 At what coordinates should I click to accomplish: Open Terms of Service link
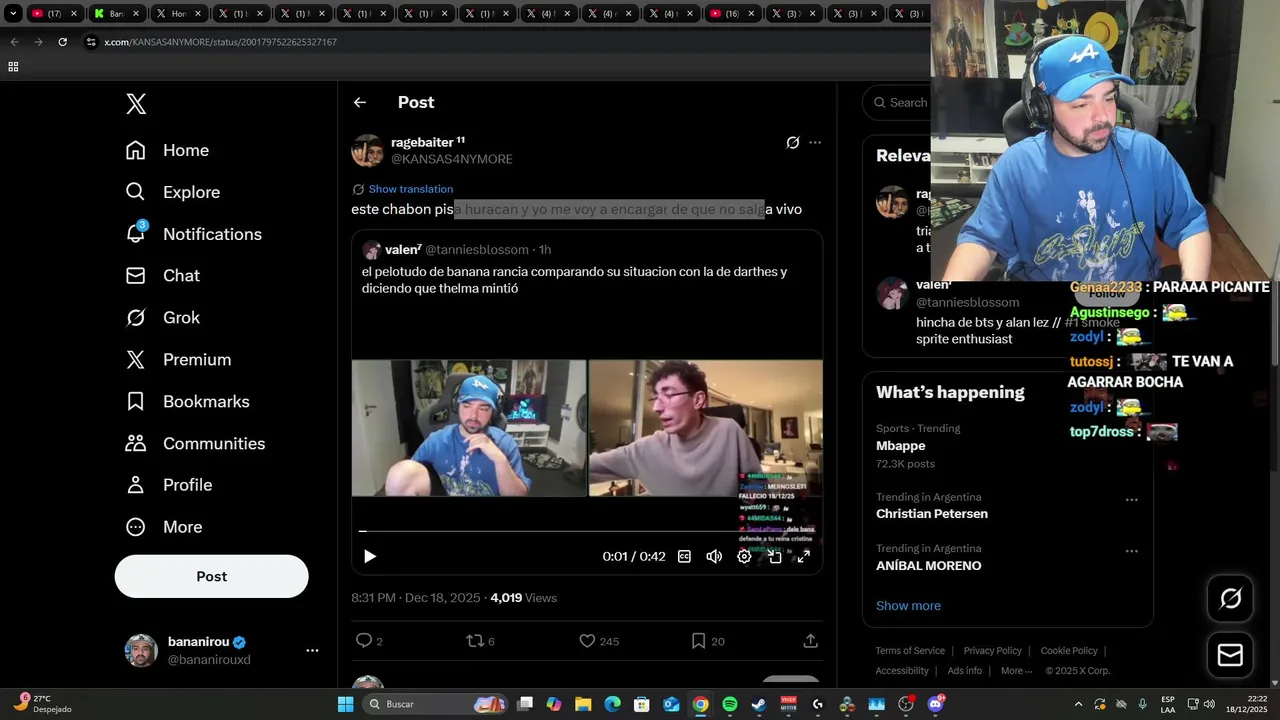[910, 651]
